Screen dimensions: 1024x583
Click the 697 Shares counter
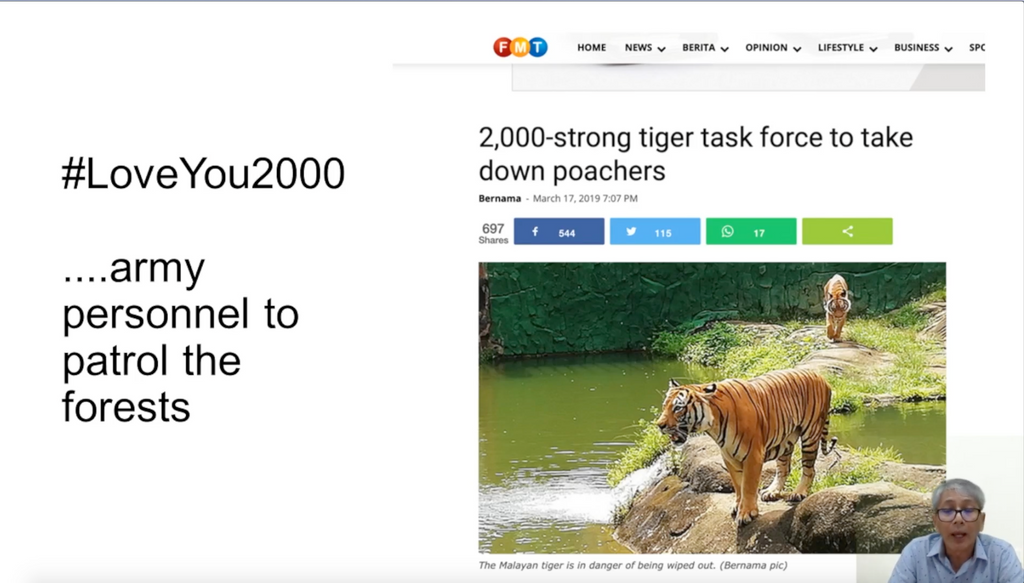[493, 233]
